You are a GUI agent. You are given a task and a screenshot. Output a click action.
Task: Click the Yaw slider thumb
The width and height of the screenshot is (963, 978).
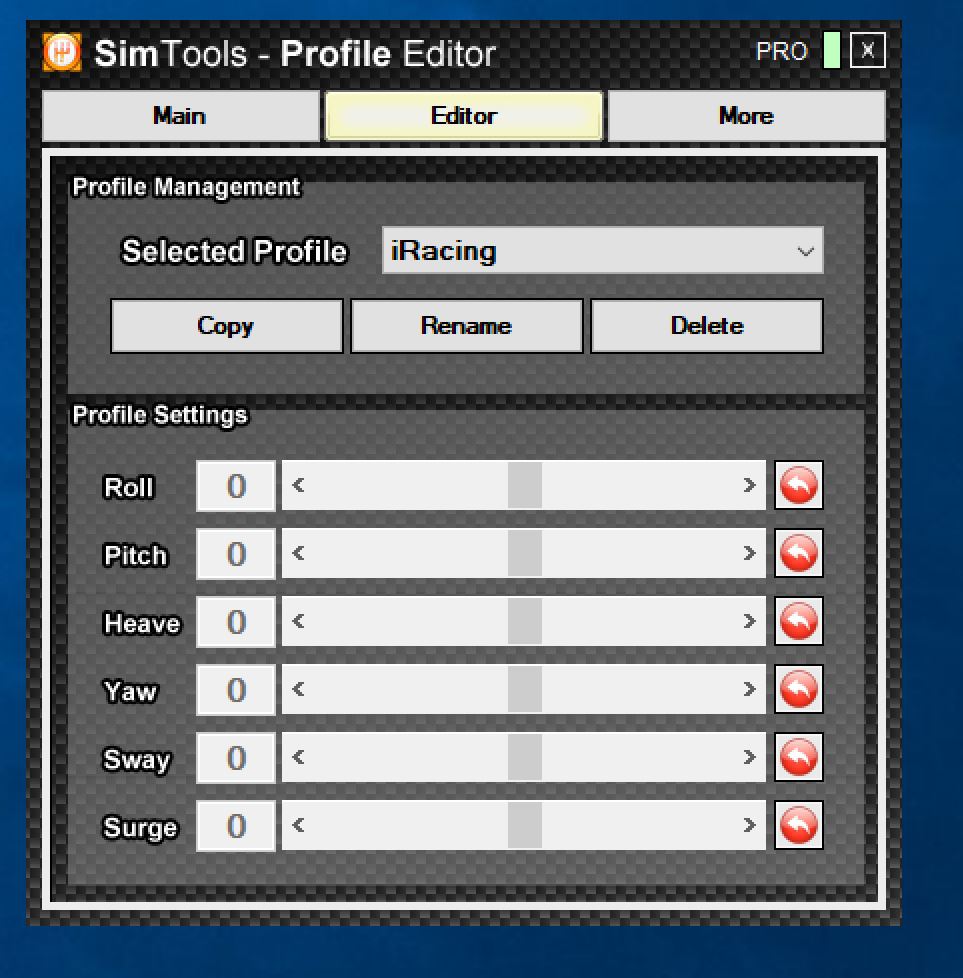tap(525, 689)
